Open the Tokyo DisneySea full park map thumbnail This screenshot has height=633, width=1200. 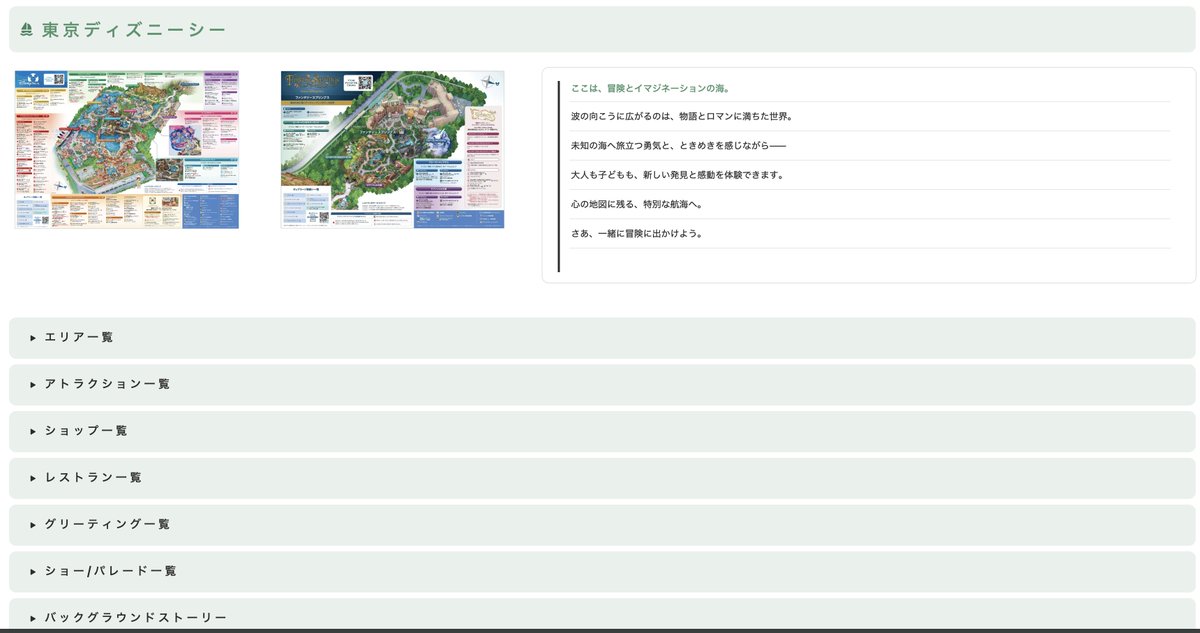(126, 150)
